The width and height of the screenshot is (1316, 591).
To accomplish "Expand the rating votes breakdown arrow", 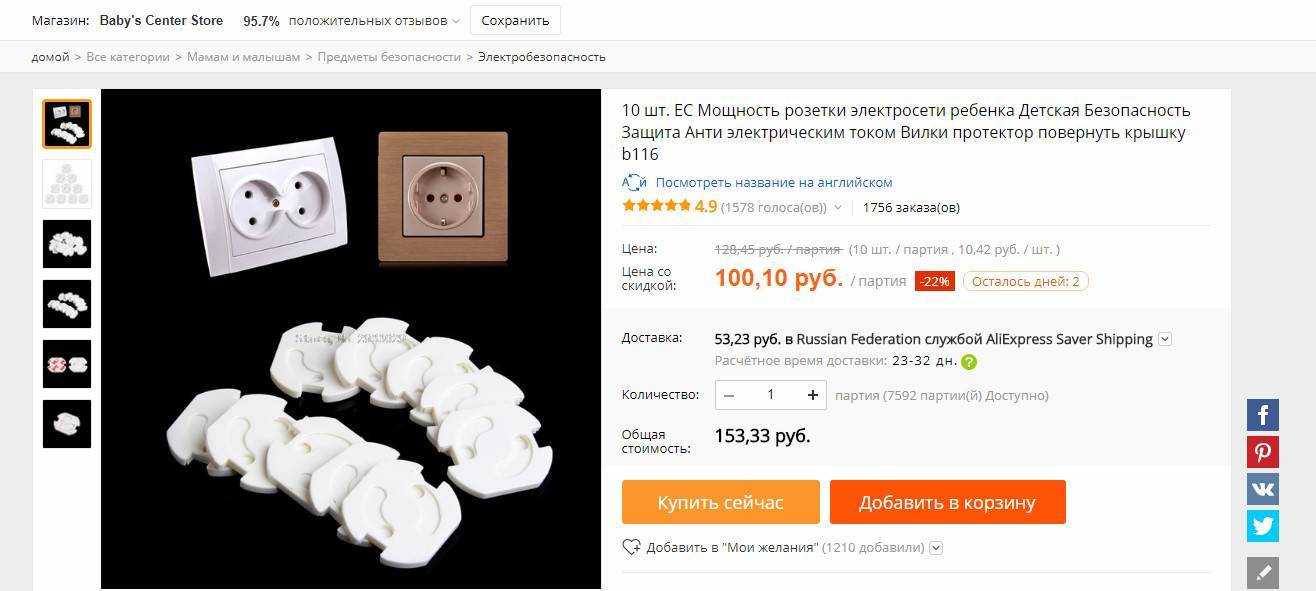I will point(838,208).
